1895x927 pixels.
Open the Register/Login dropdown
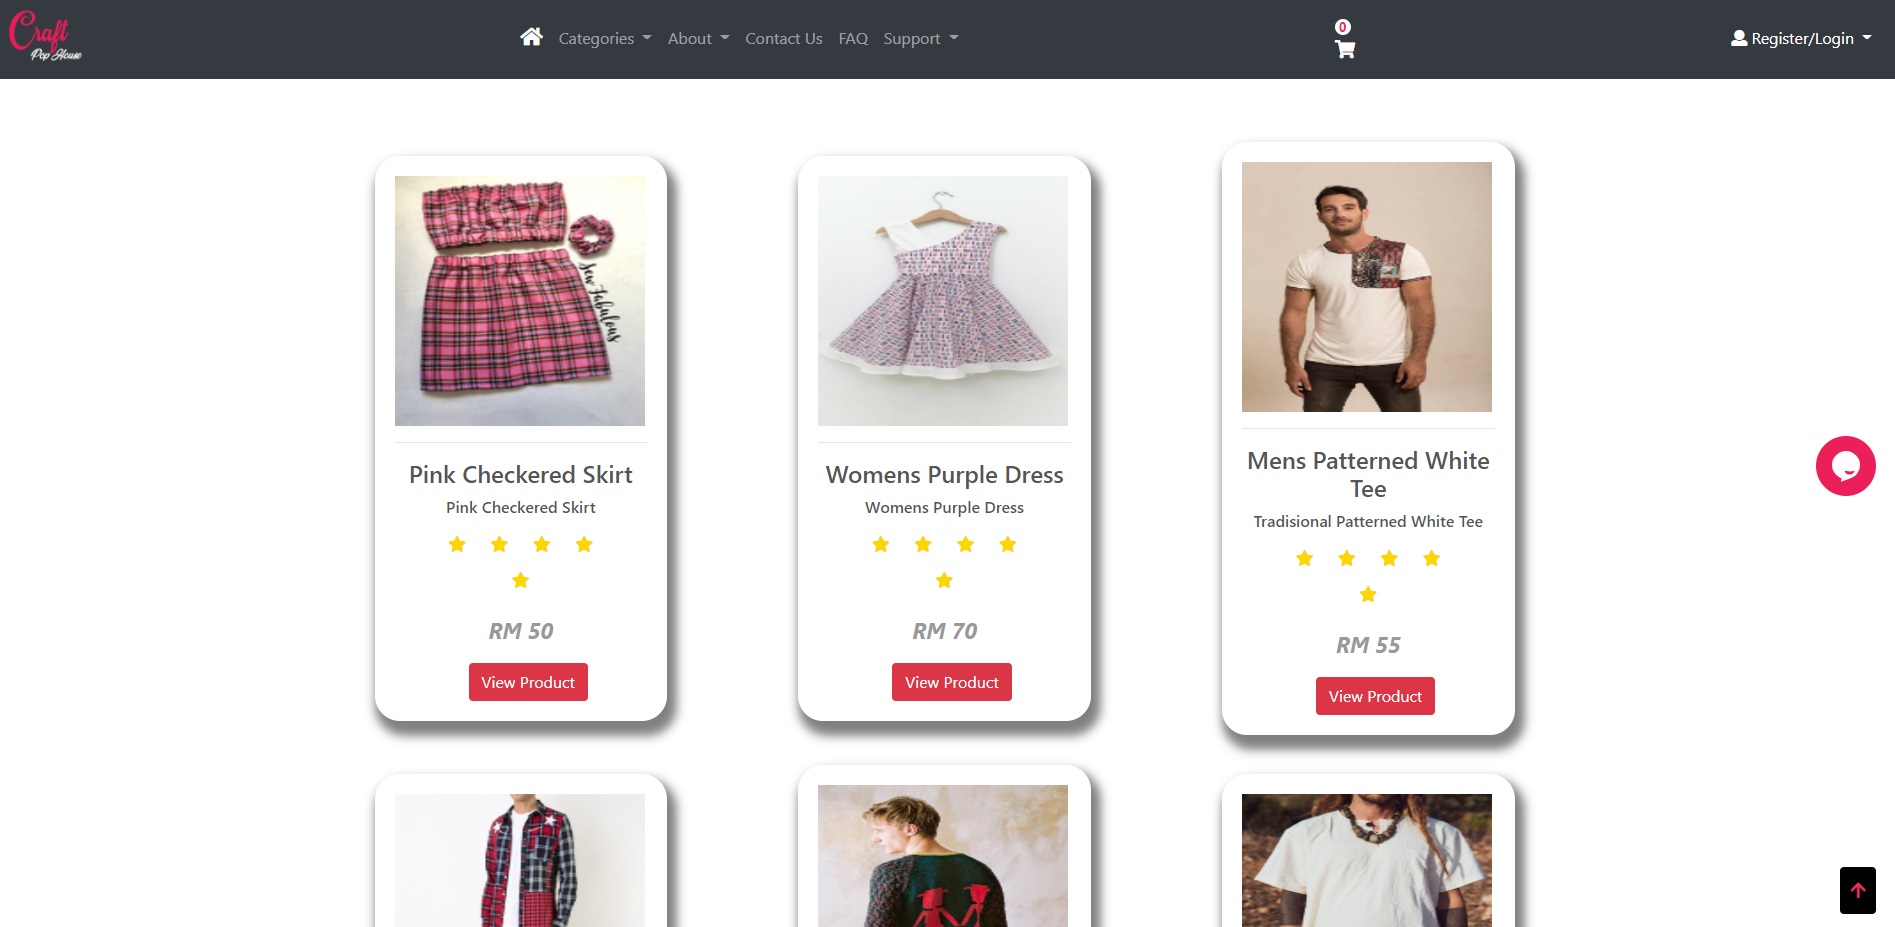click(1801, 38)
